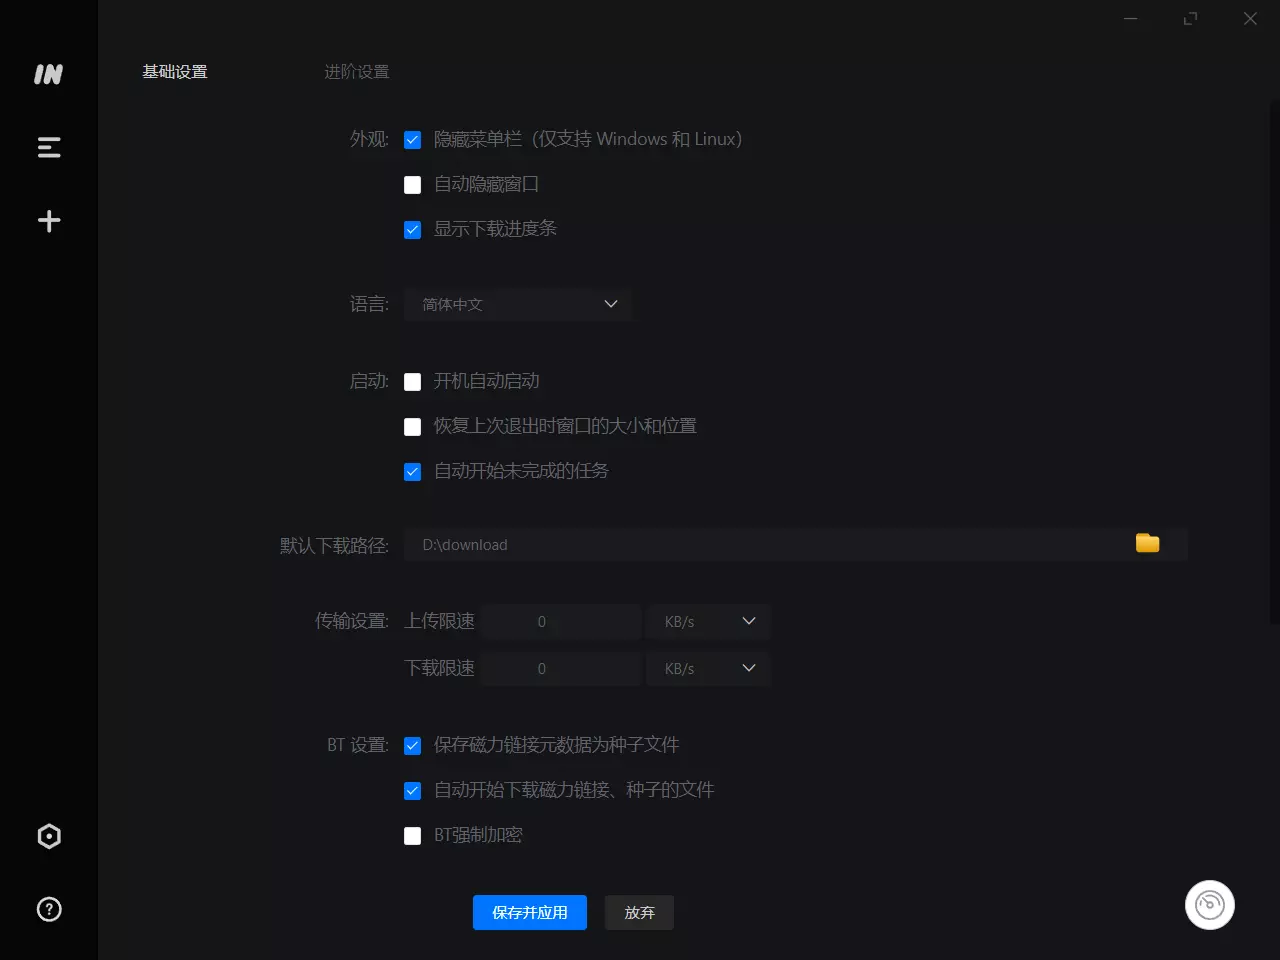Select the 基础设置 tab
Viewport: 1280px width, 960px height.
(175, 72)
